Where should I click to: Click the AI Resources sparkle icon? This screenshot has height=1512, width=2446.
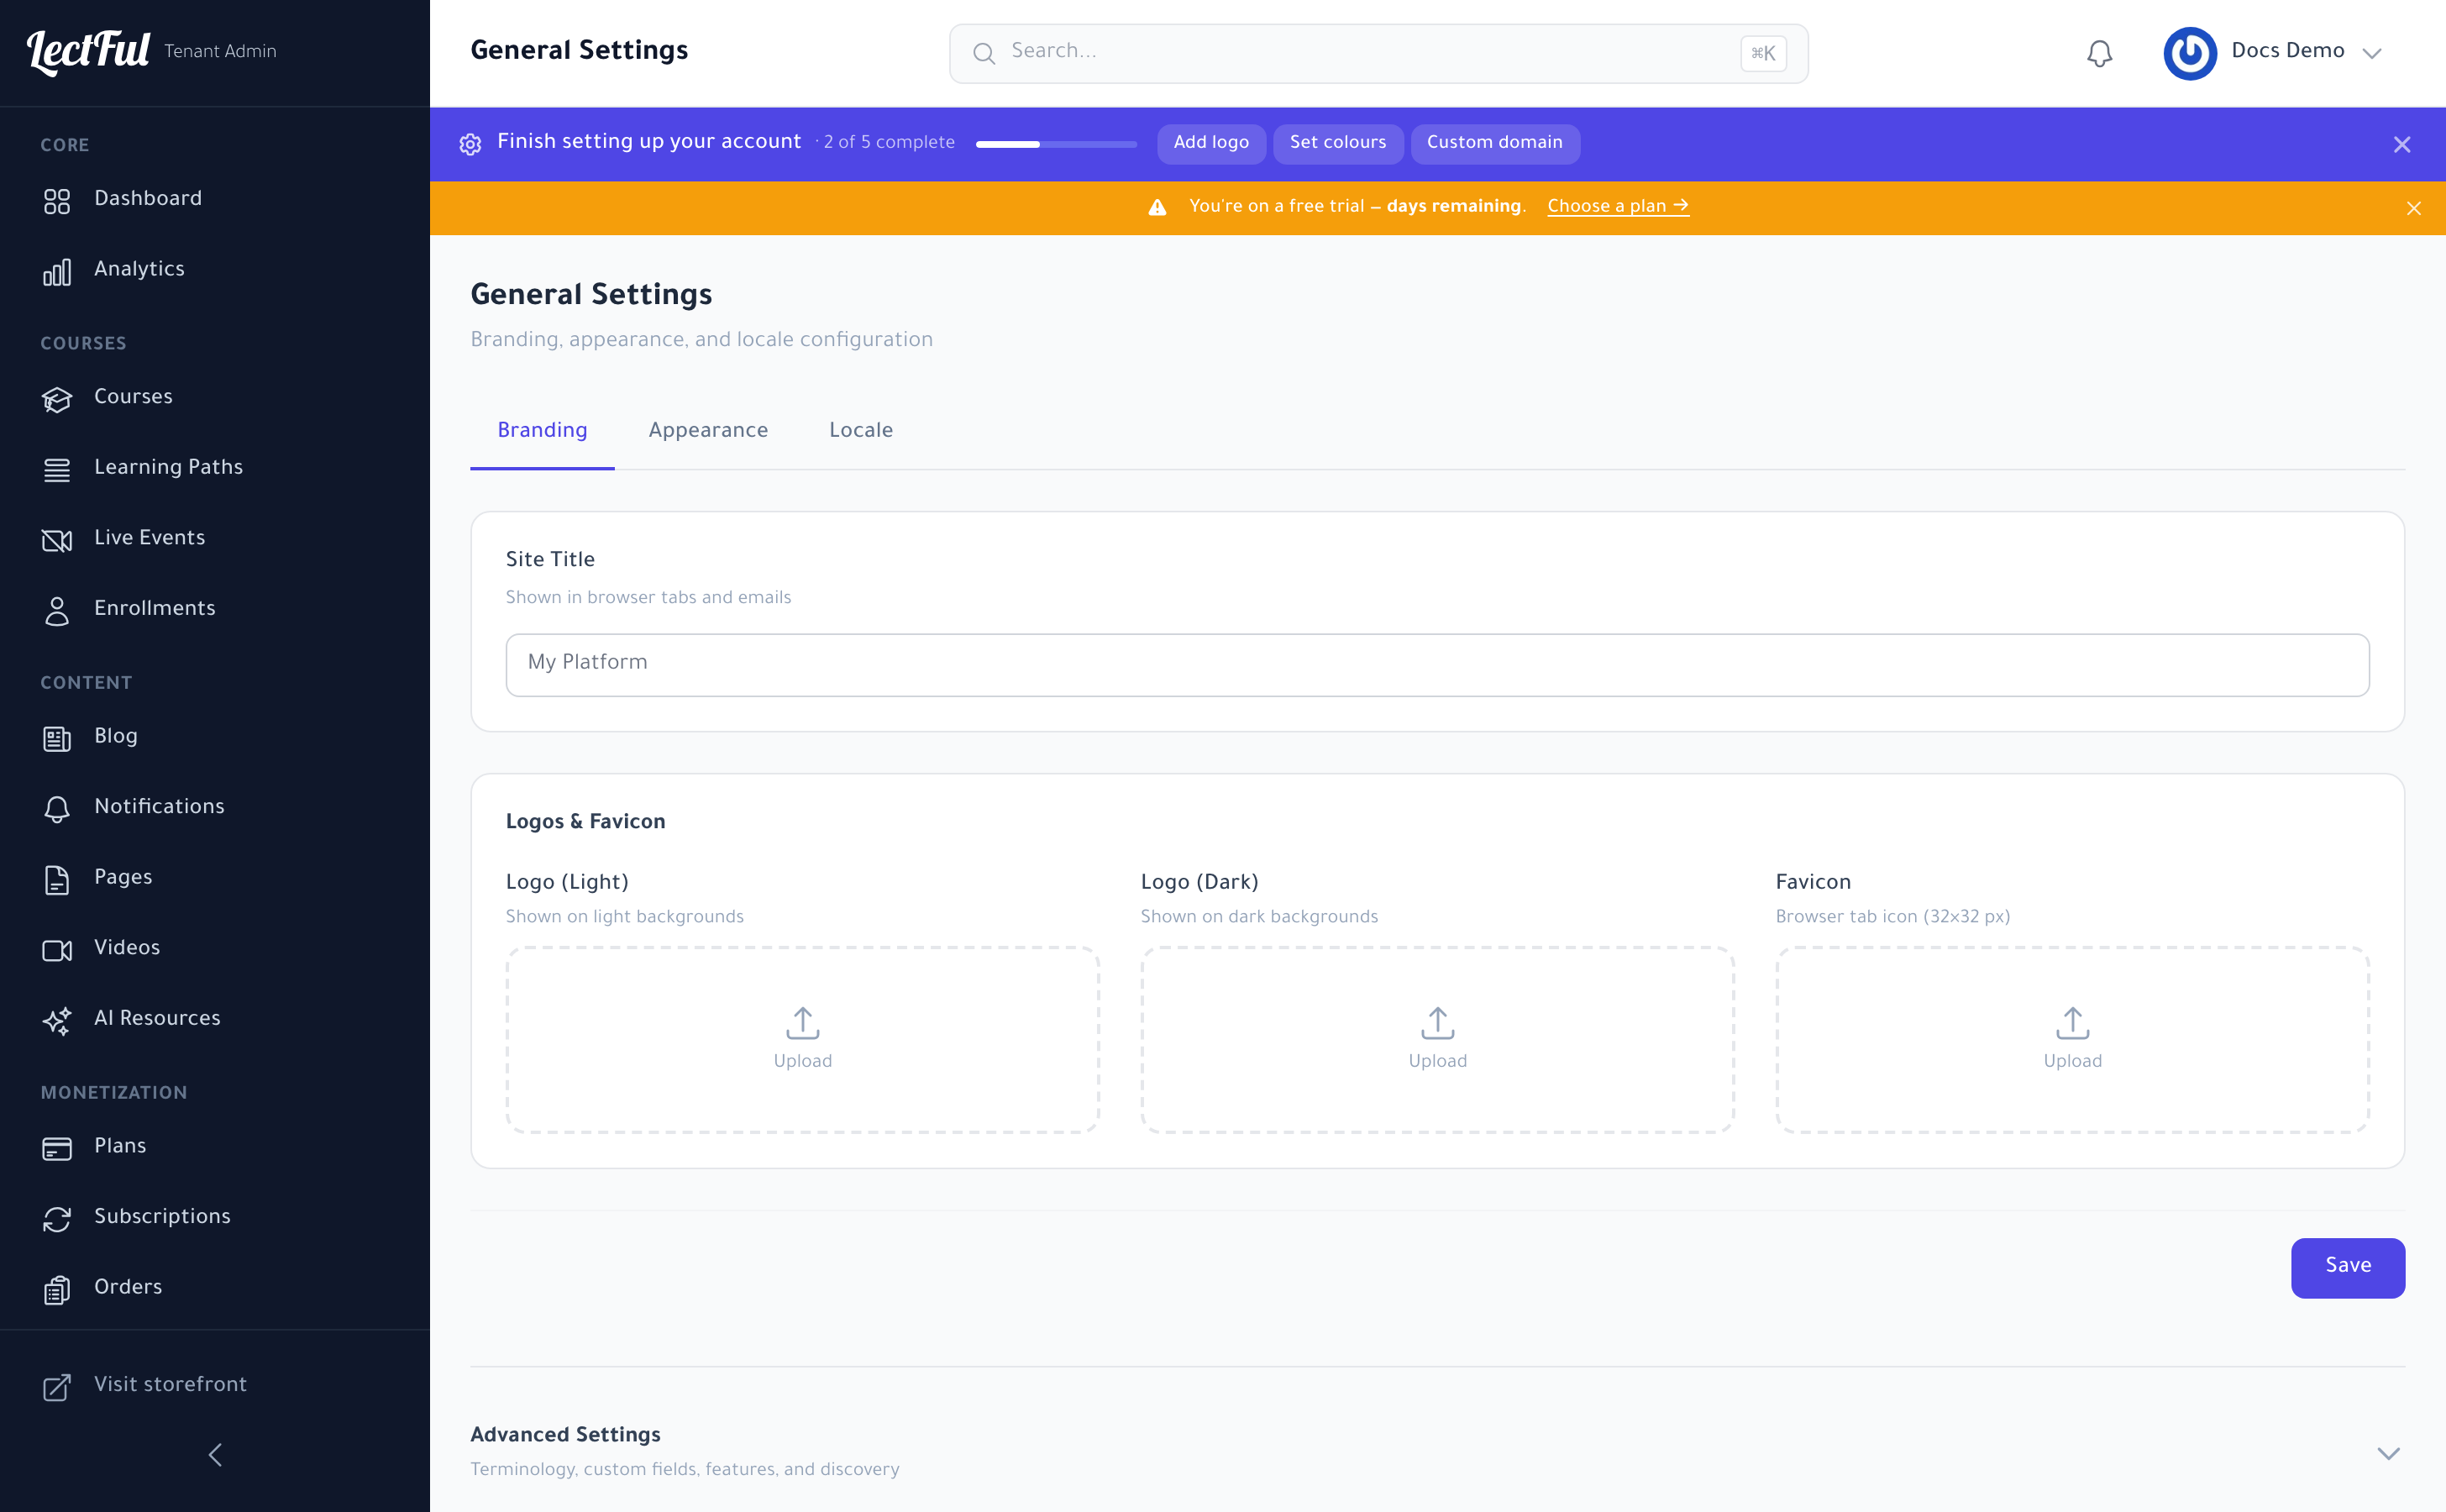pyautogui.click(x=57, y=1020)
